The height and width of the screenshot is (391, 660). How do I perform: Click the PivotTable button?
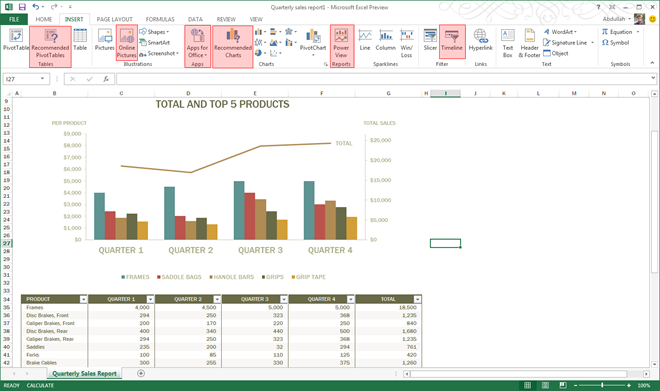click(16, 40)
